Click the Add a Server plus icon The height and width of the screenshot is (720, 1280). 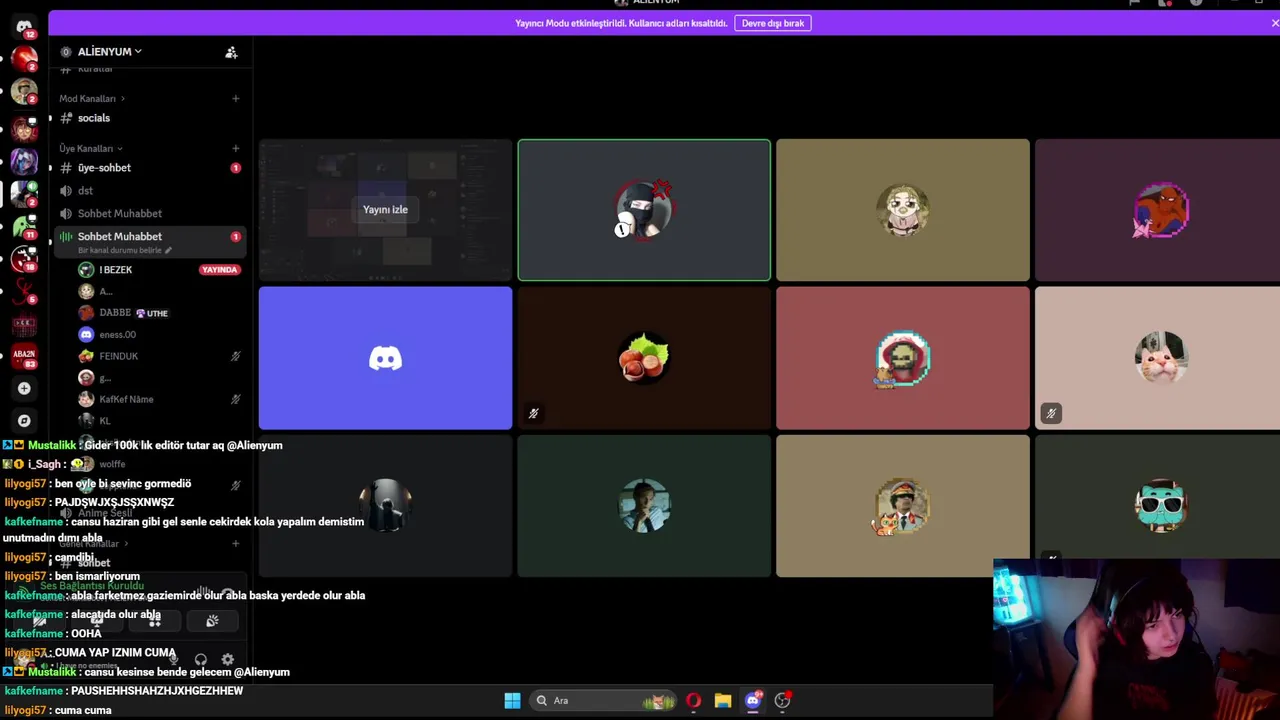click(24, 388)
